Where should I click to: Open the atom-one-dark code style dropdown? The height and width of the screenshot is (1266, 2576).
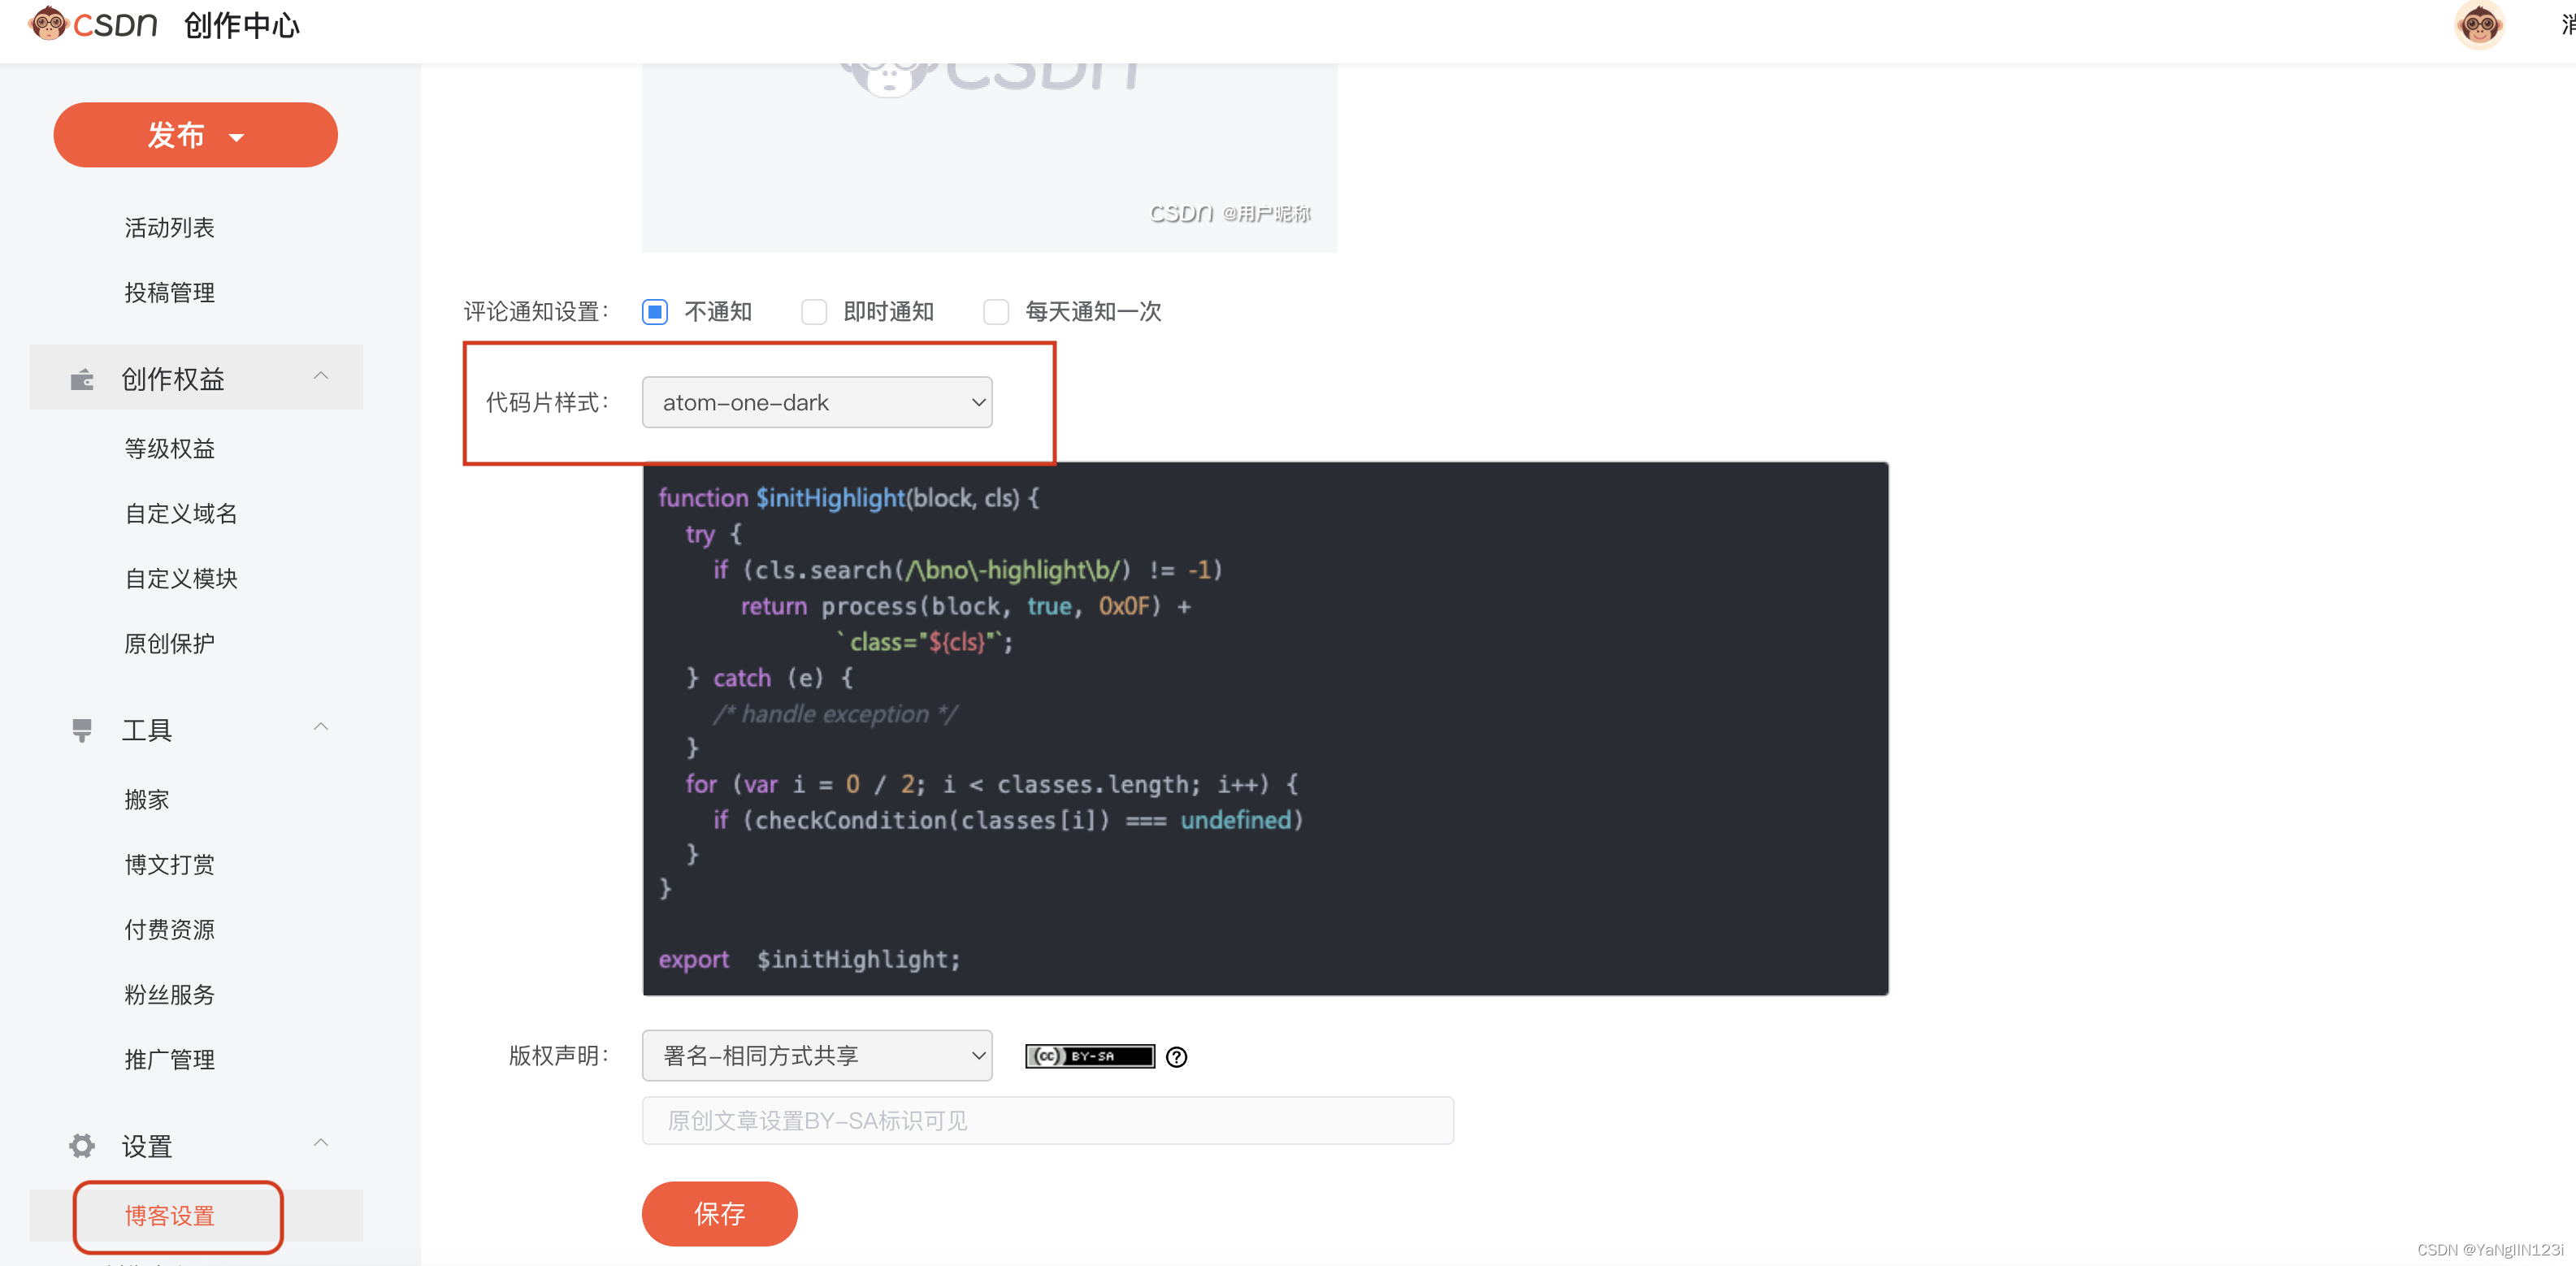click(x=816, y=402)
